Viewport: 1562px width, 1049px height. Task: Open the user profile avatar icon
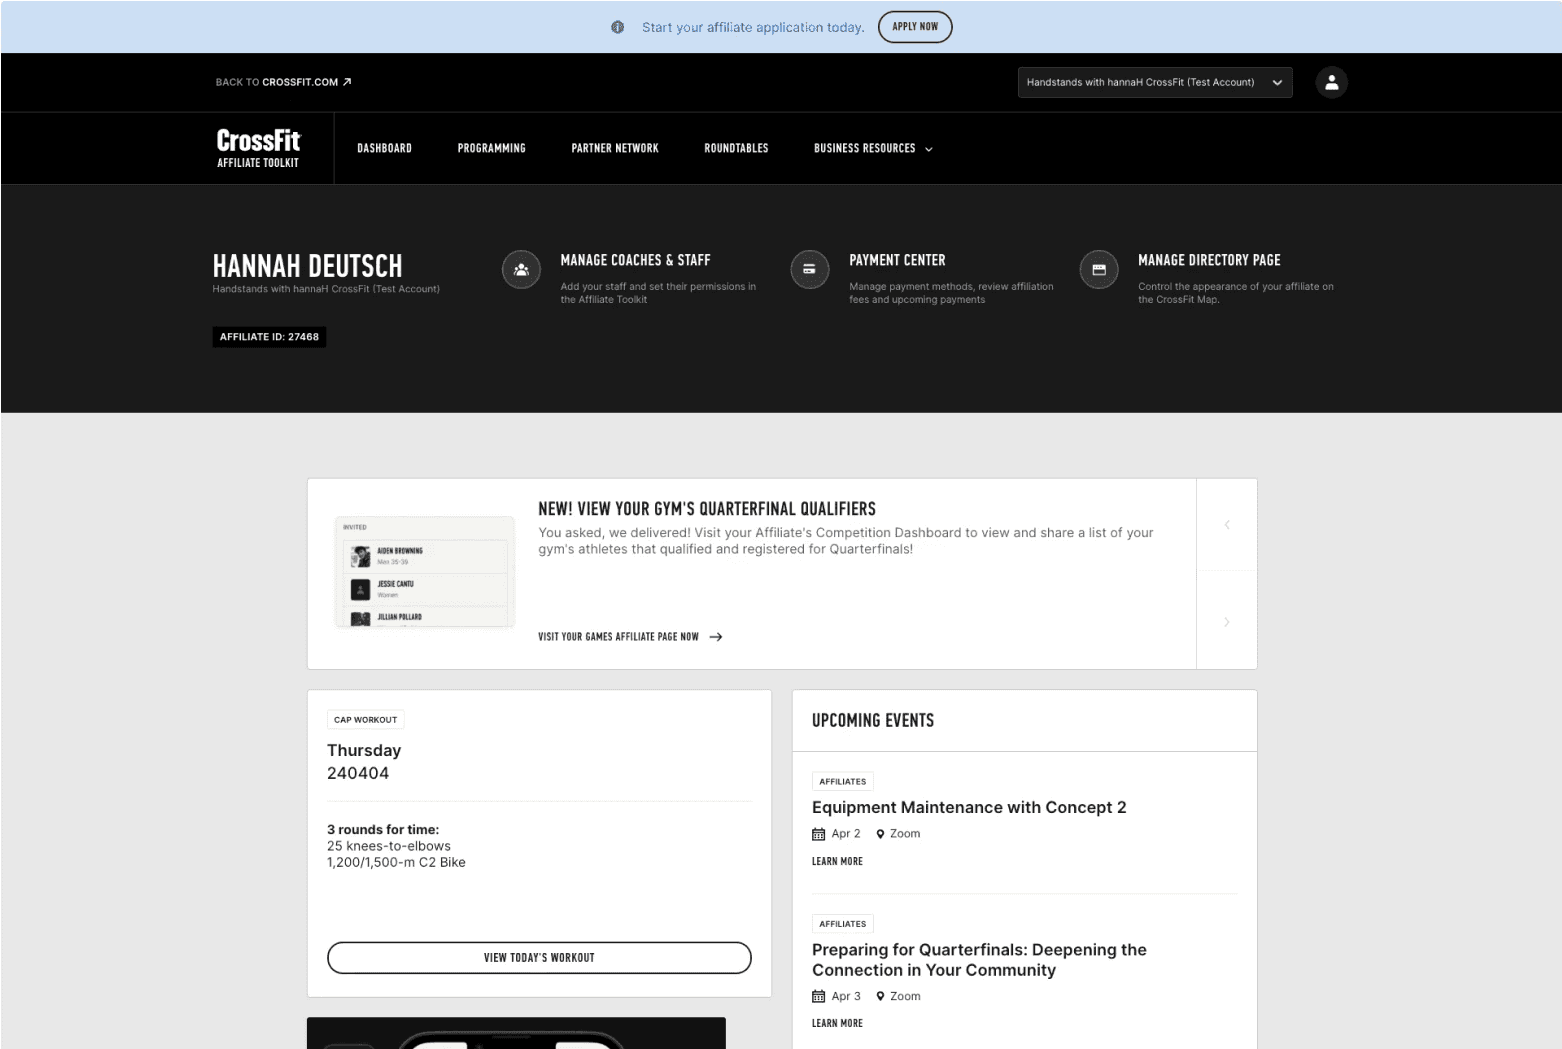[x=1331, y=82]
